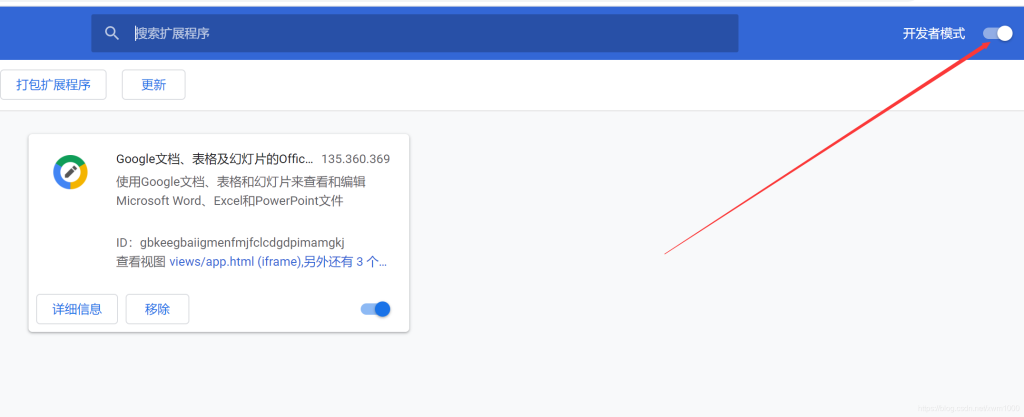Click 移除 to remove the extension
1024x417 pixels.
(x=157, y=309)
